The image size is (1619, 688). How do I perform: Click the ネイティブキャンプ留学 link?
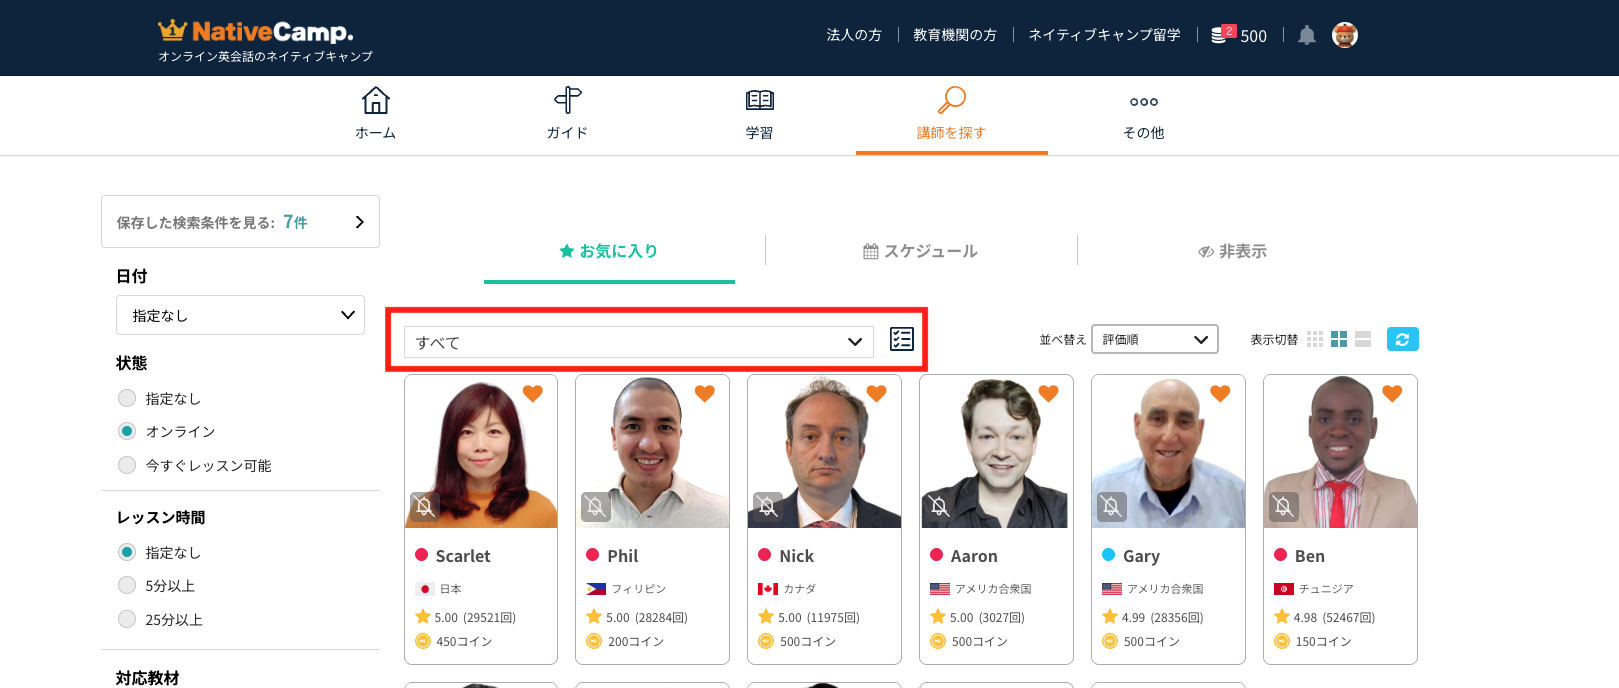(1104, 35)
